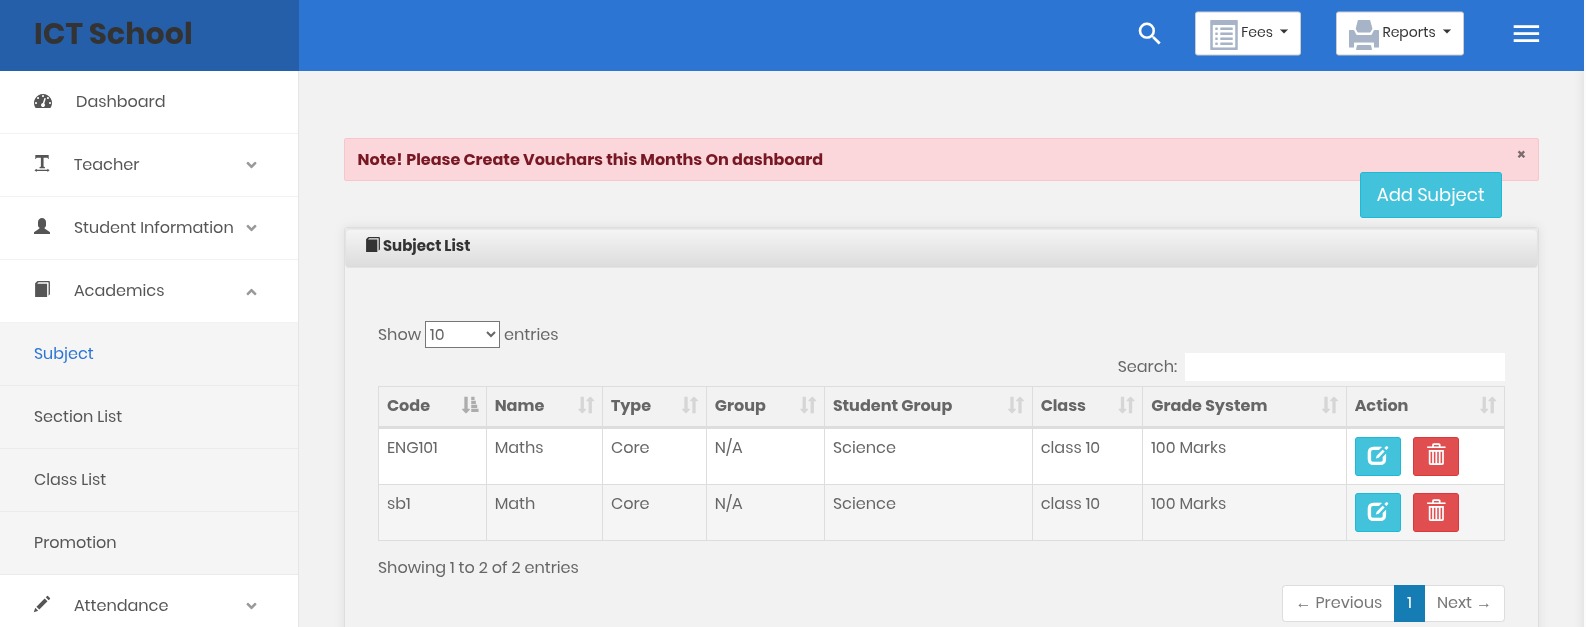
Task: Click the Add Subject button
Action: 1430,194
